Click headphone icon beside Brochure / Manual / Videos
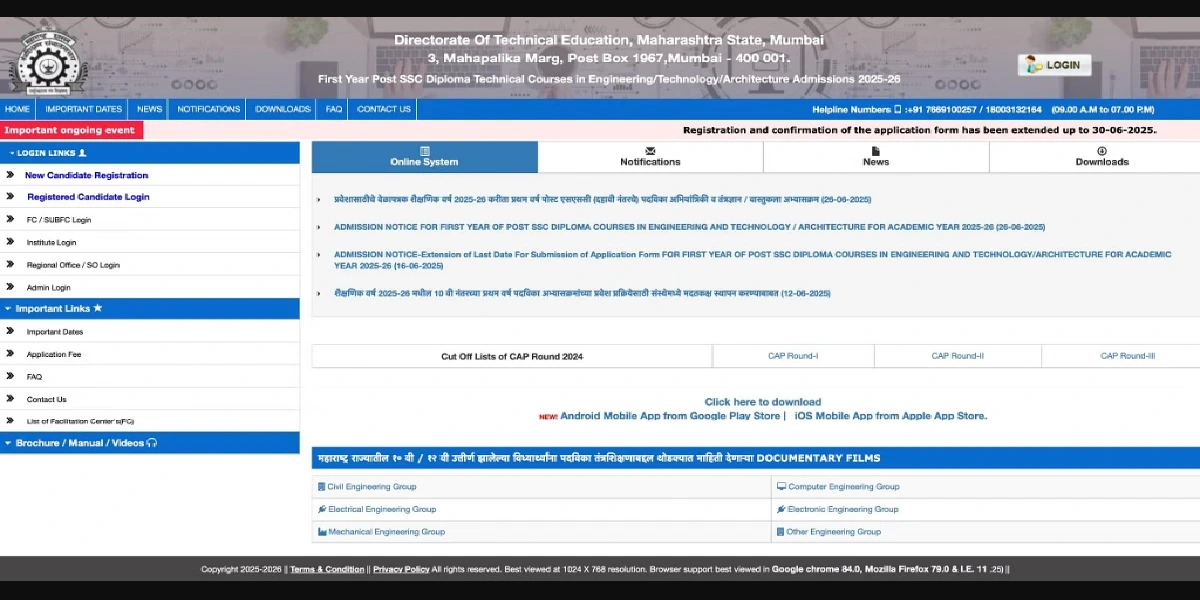Image resolution: width=1200 pixels, height=605 pixels. pos(152,443)
